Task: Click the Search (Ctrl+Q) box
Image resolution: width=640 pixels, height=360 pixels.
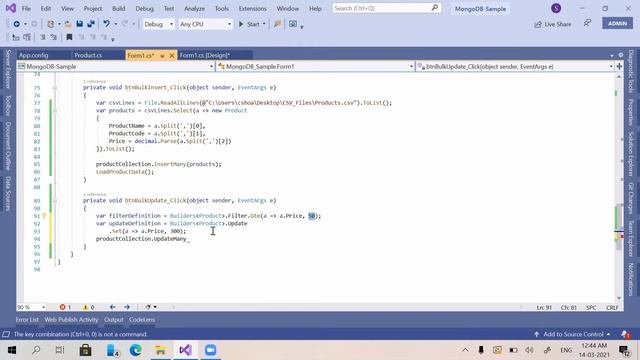Action: click(386, 8)
